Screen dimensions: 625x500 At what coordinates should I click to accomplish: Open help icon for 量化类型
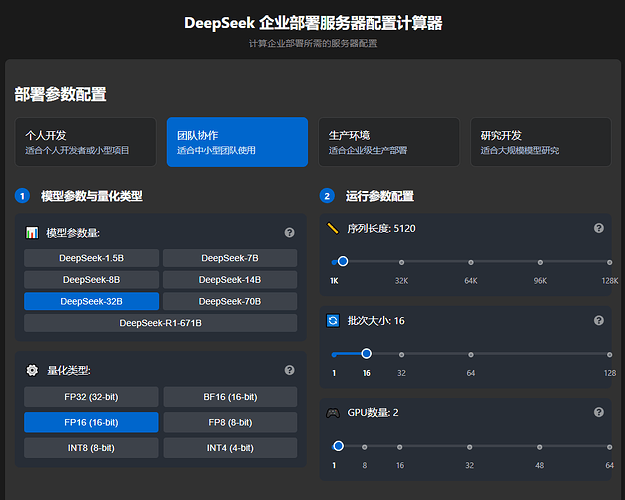[289, 370]
